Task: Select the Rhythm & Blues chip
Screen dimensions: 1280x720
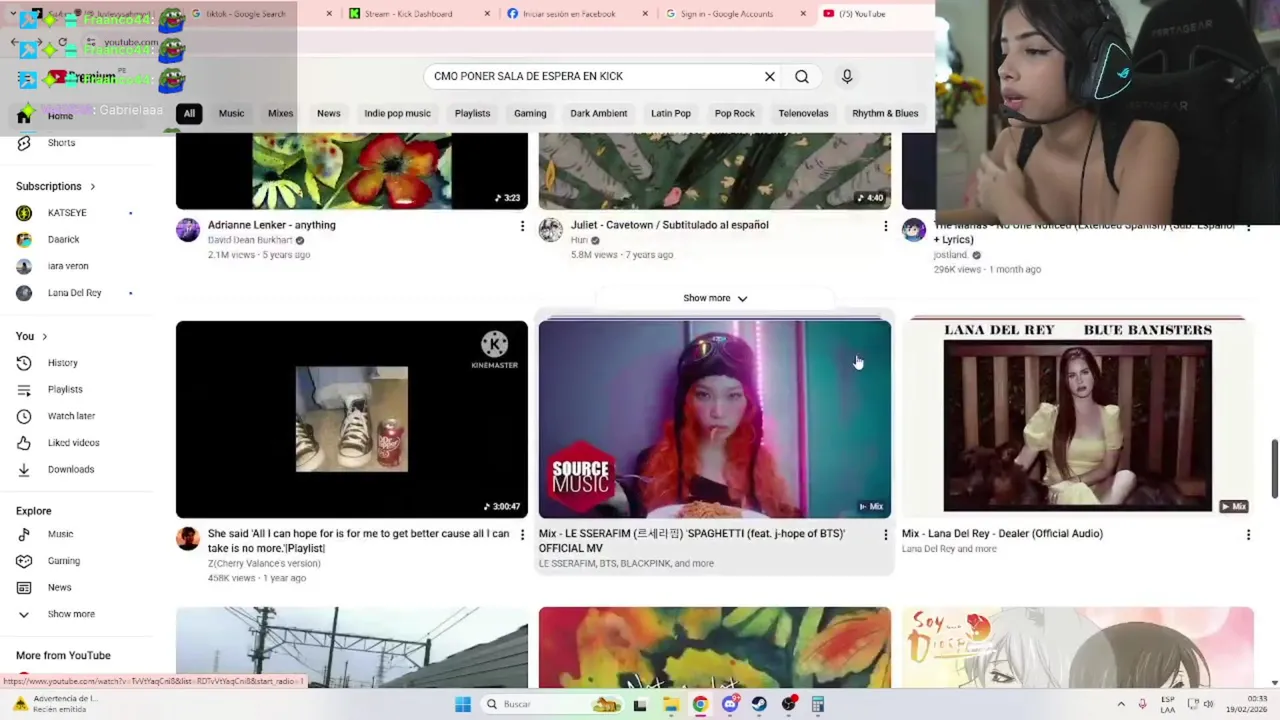Action: [x=885, y=113]
